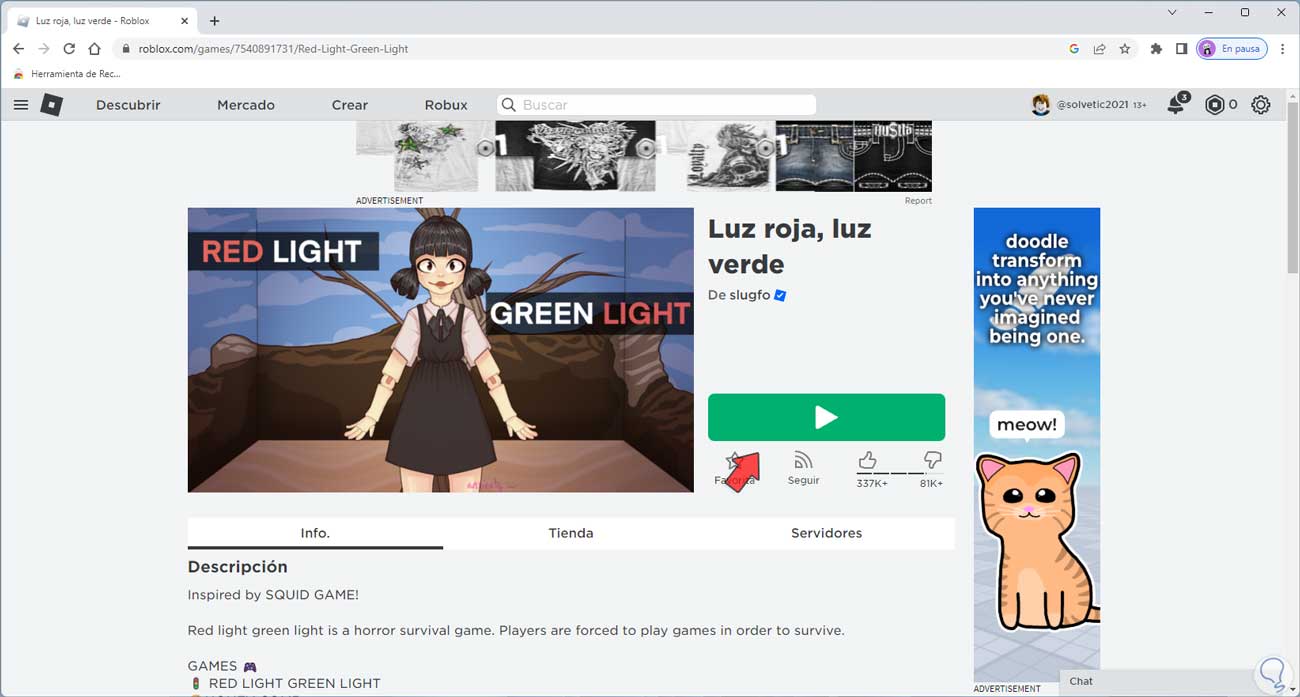This screenshot has width=1300, height=697.
Task: Click the browser address bar URL
Action: [x=273, y=48]
